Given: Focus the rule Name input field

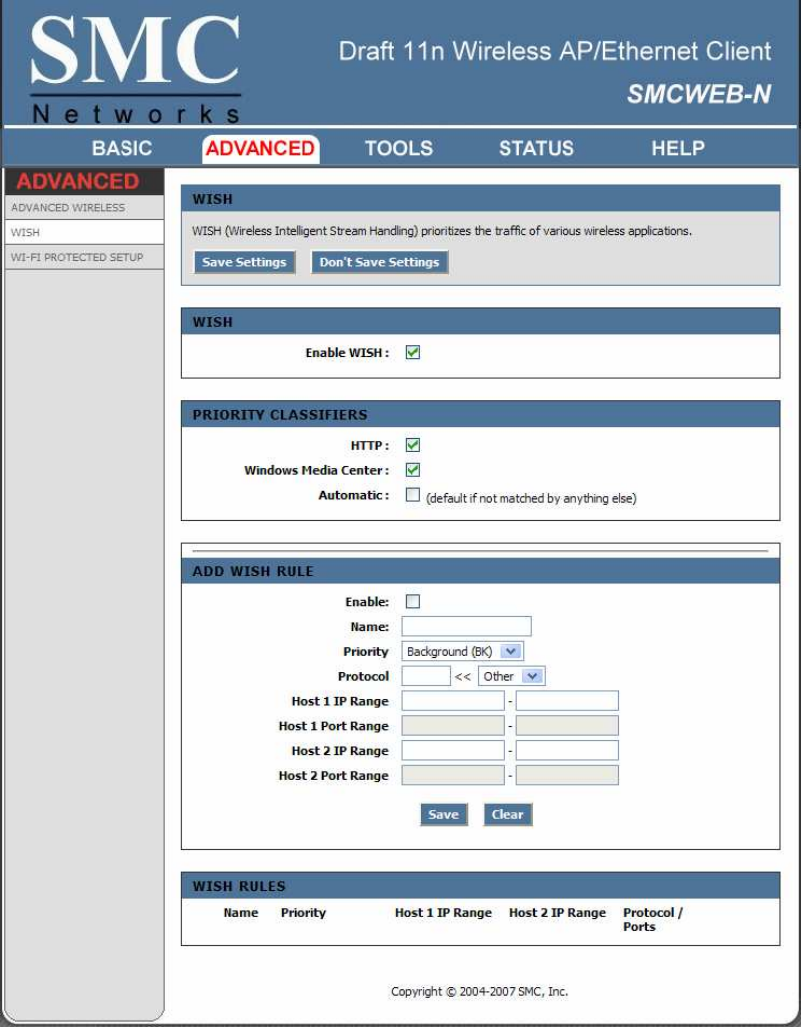Looking at the screenshot, I should (x=466, y=626).
